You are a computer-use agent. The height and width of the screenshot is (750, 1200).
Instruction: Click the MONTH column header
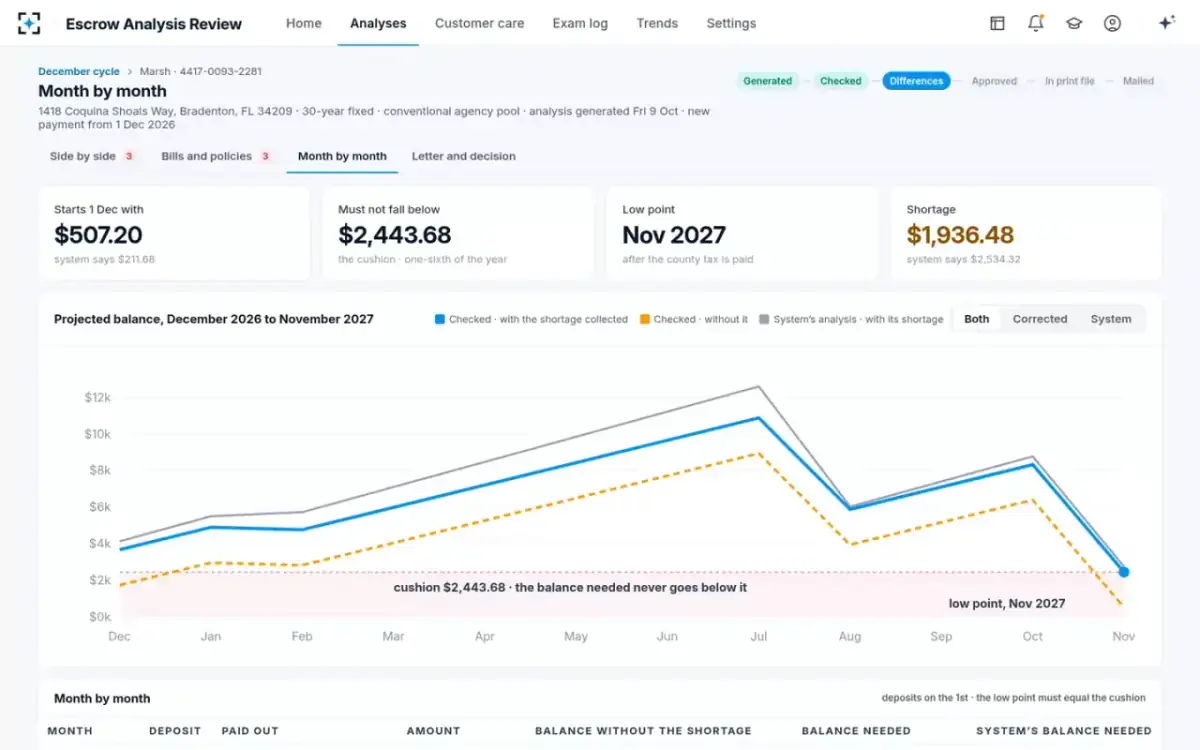(70, 731)
